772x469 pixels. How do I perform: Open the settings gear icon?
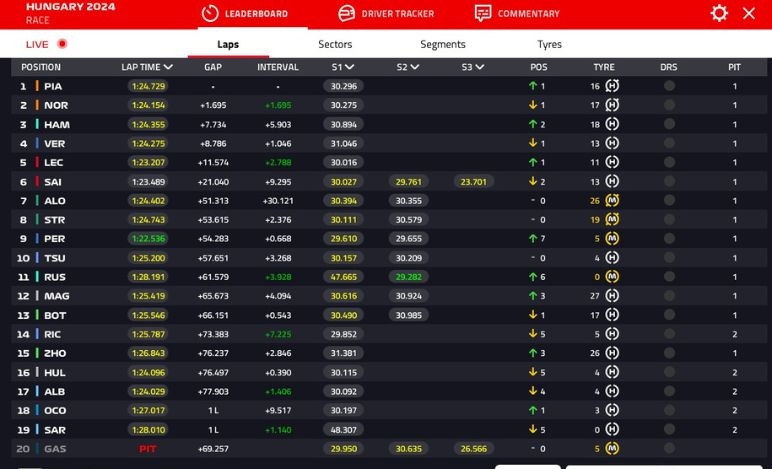click(x=719, y=13)
